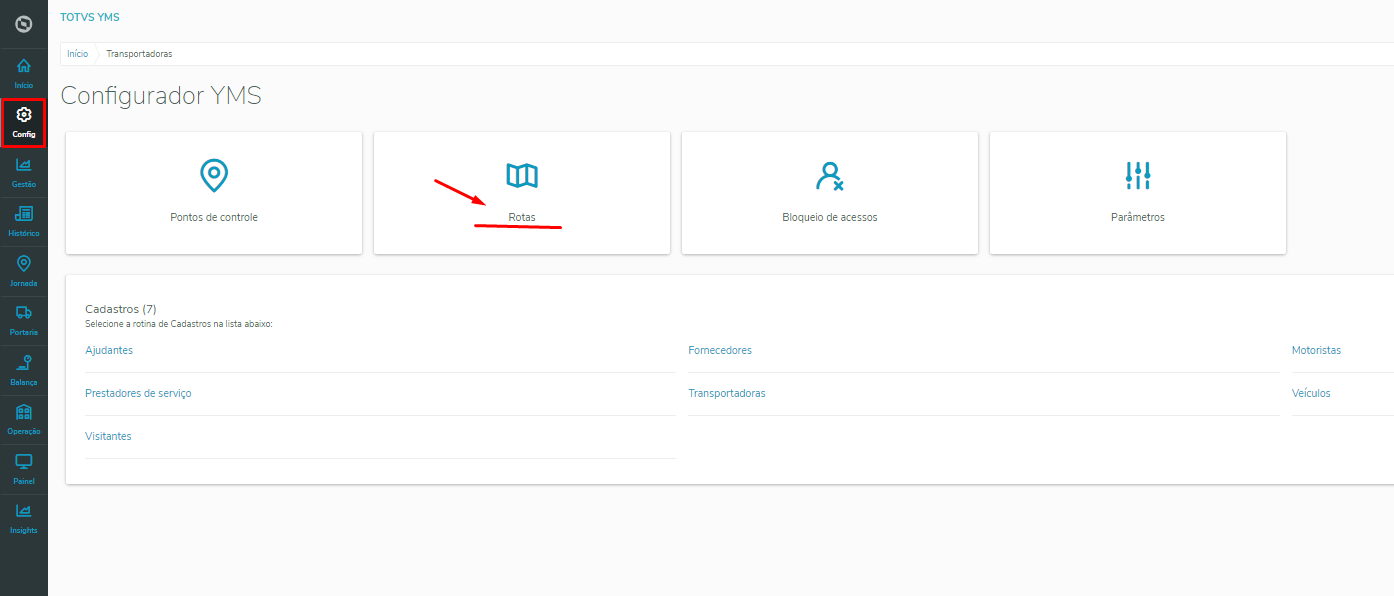Go to Início in the breadcrumb

[x=77, y=54]
